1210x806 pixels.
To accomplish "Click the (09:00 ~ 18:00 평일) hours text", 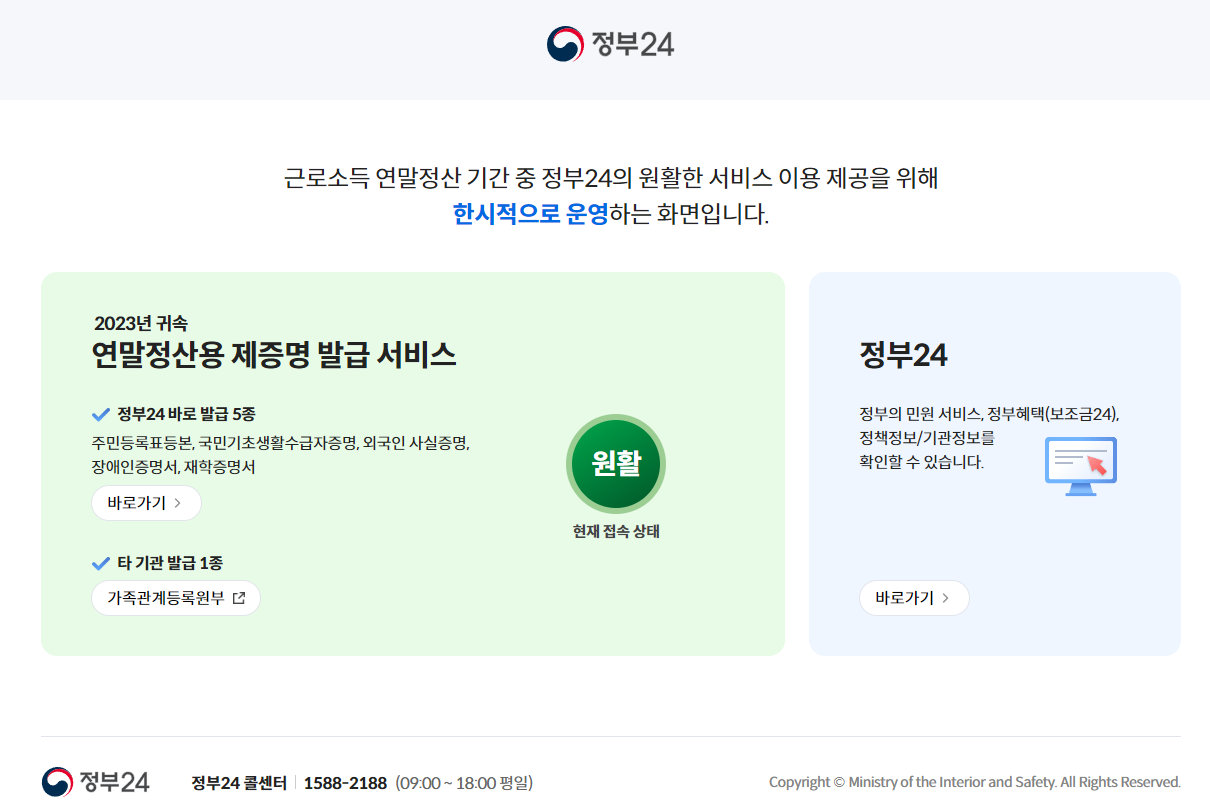I will [464, 783].
